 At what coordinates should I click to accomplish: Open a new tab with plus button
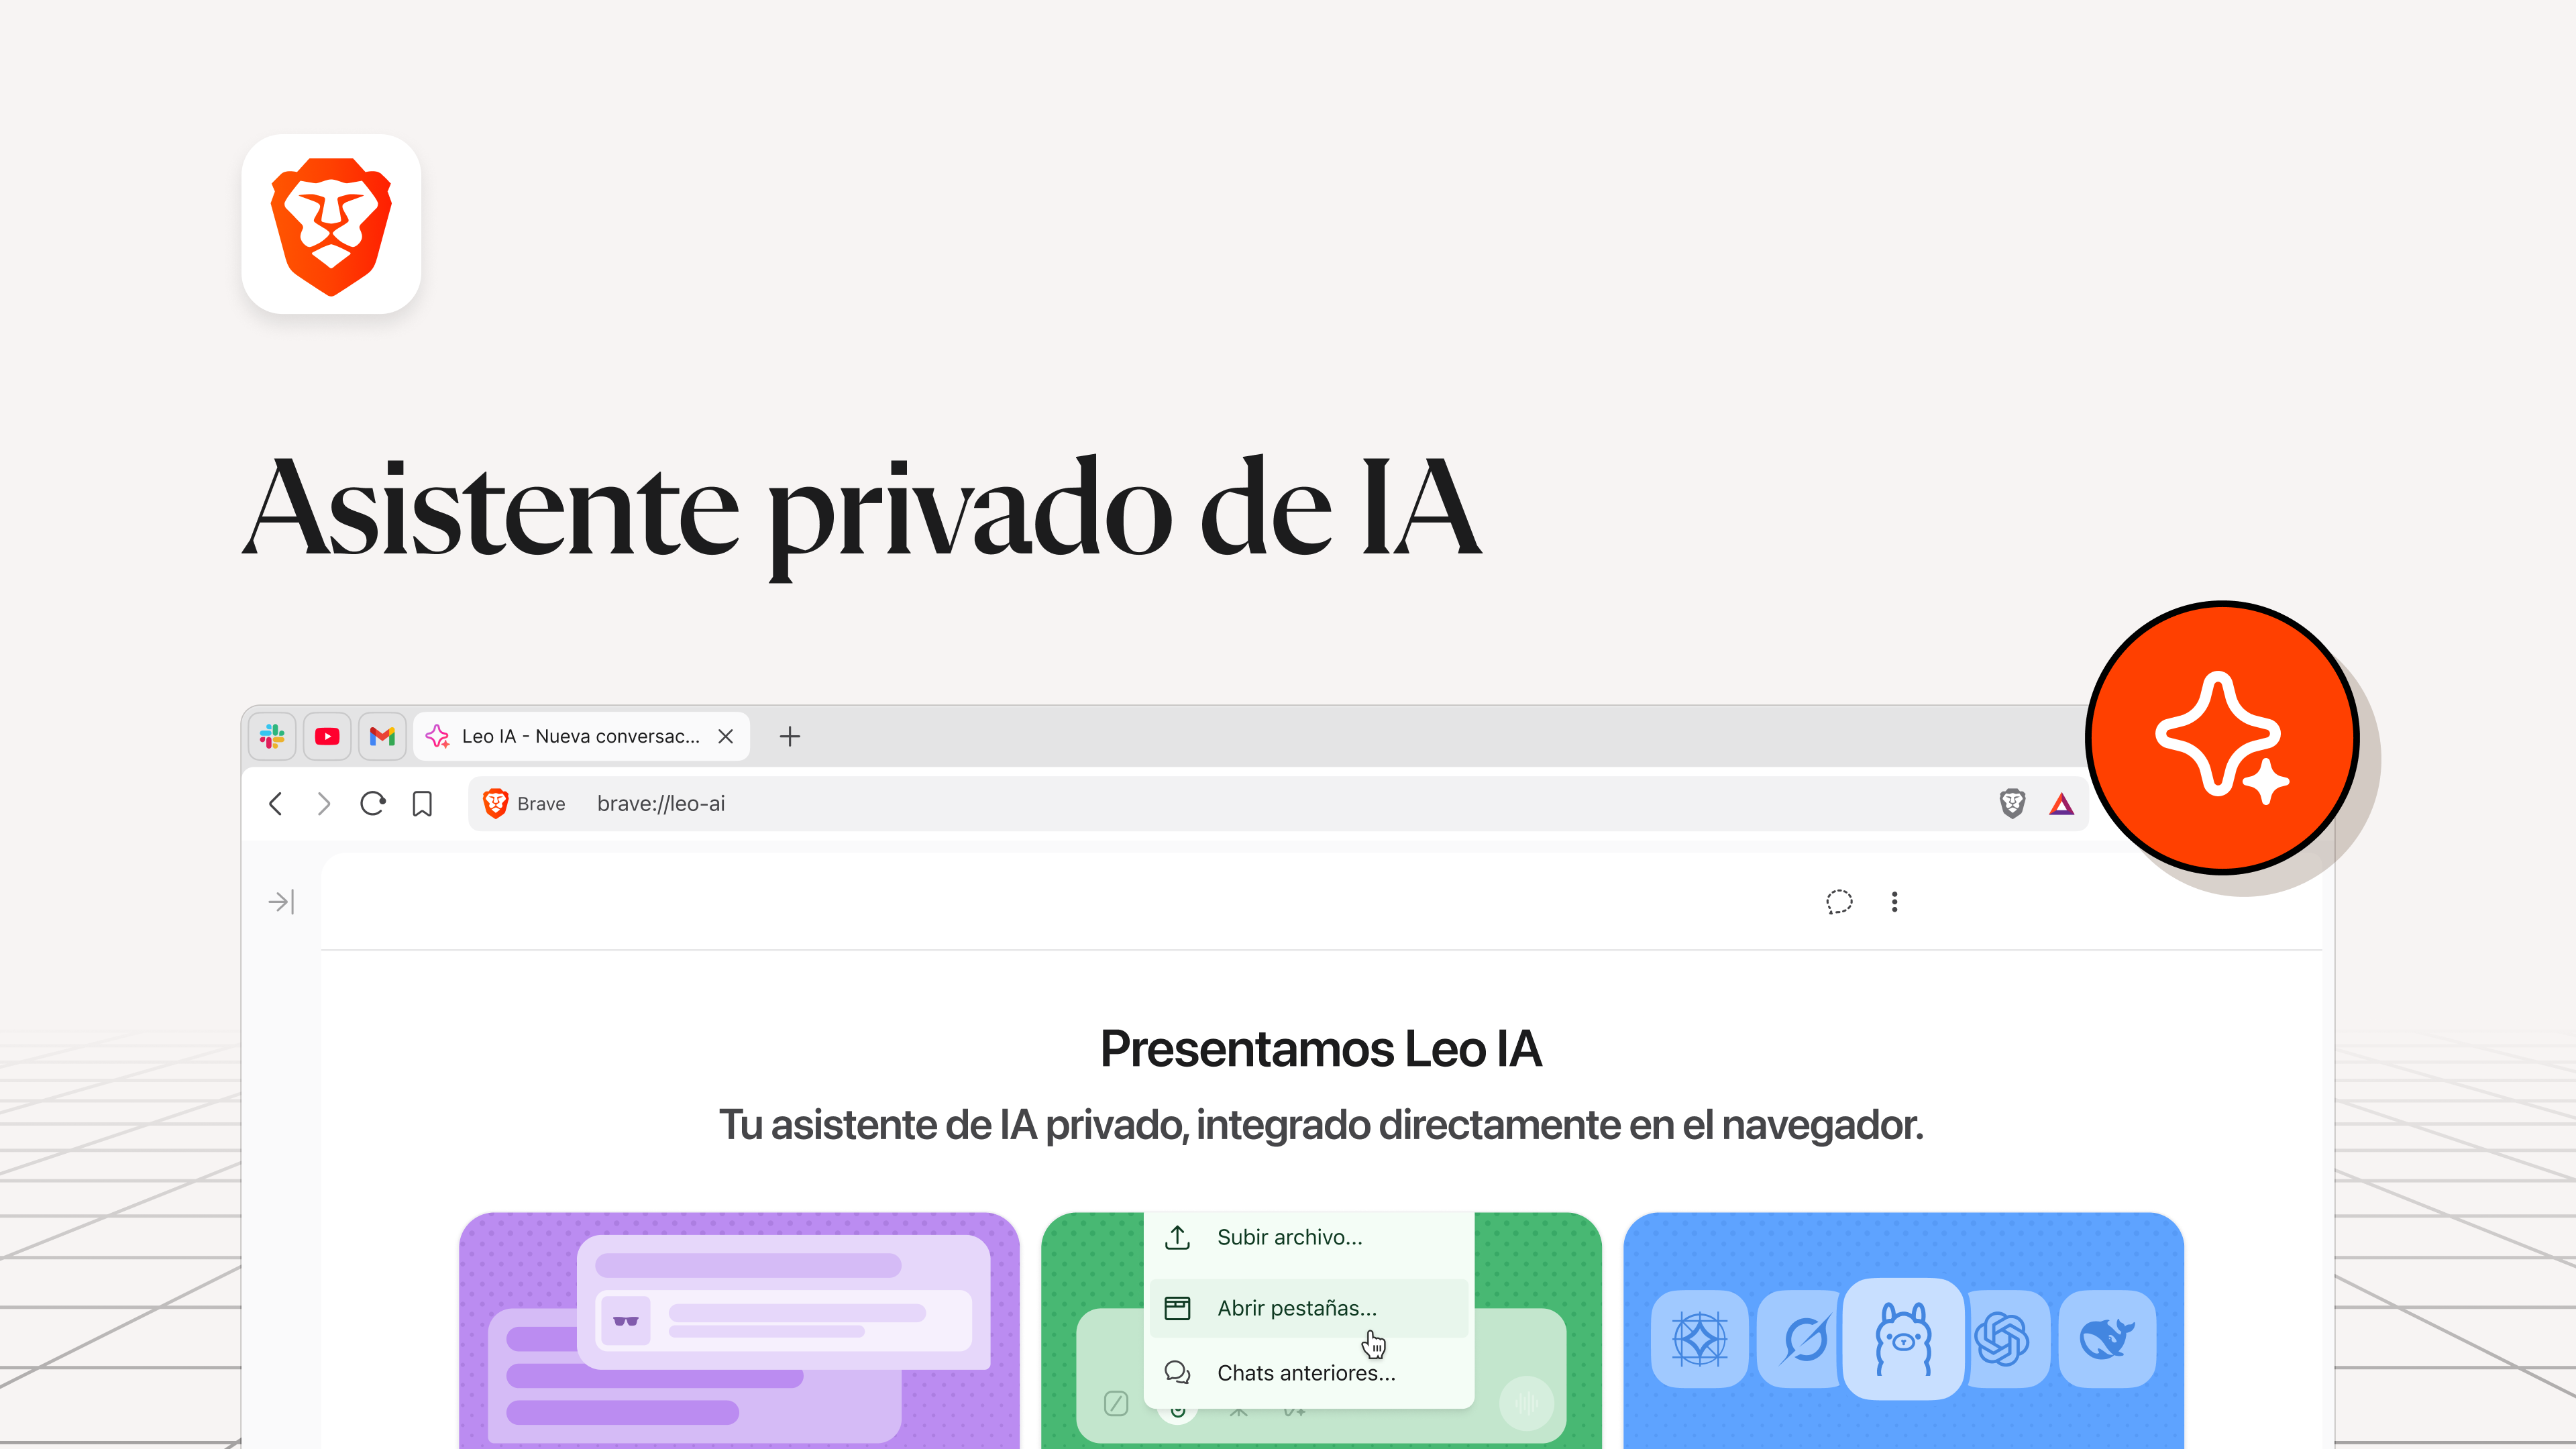[x=790, y=736]
